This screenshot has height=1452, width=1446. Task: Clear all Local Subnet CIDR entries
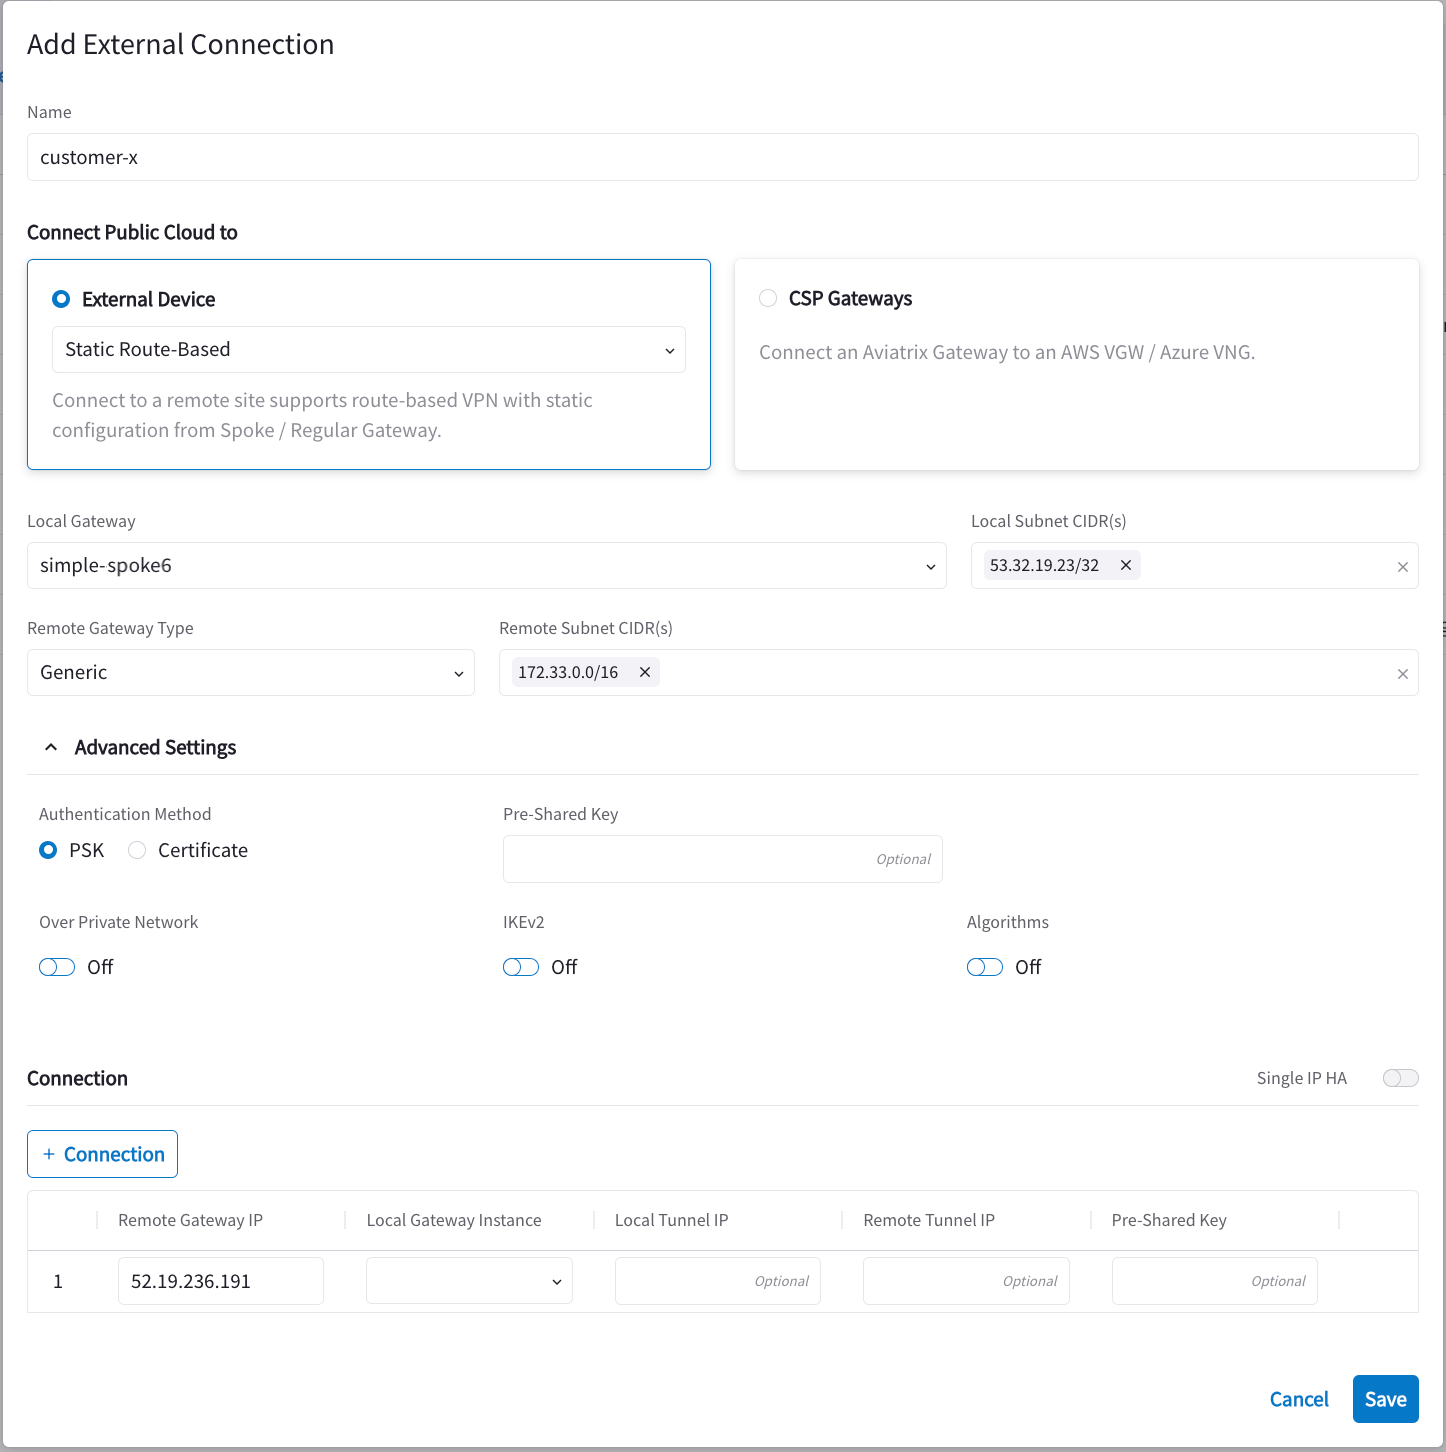1402,565
